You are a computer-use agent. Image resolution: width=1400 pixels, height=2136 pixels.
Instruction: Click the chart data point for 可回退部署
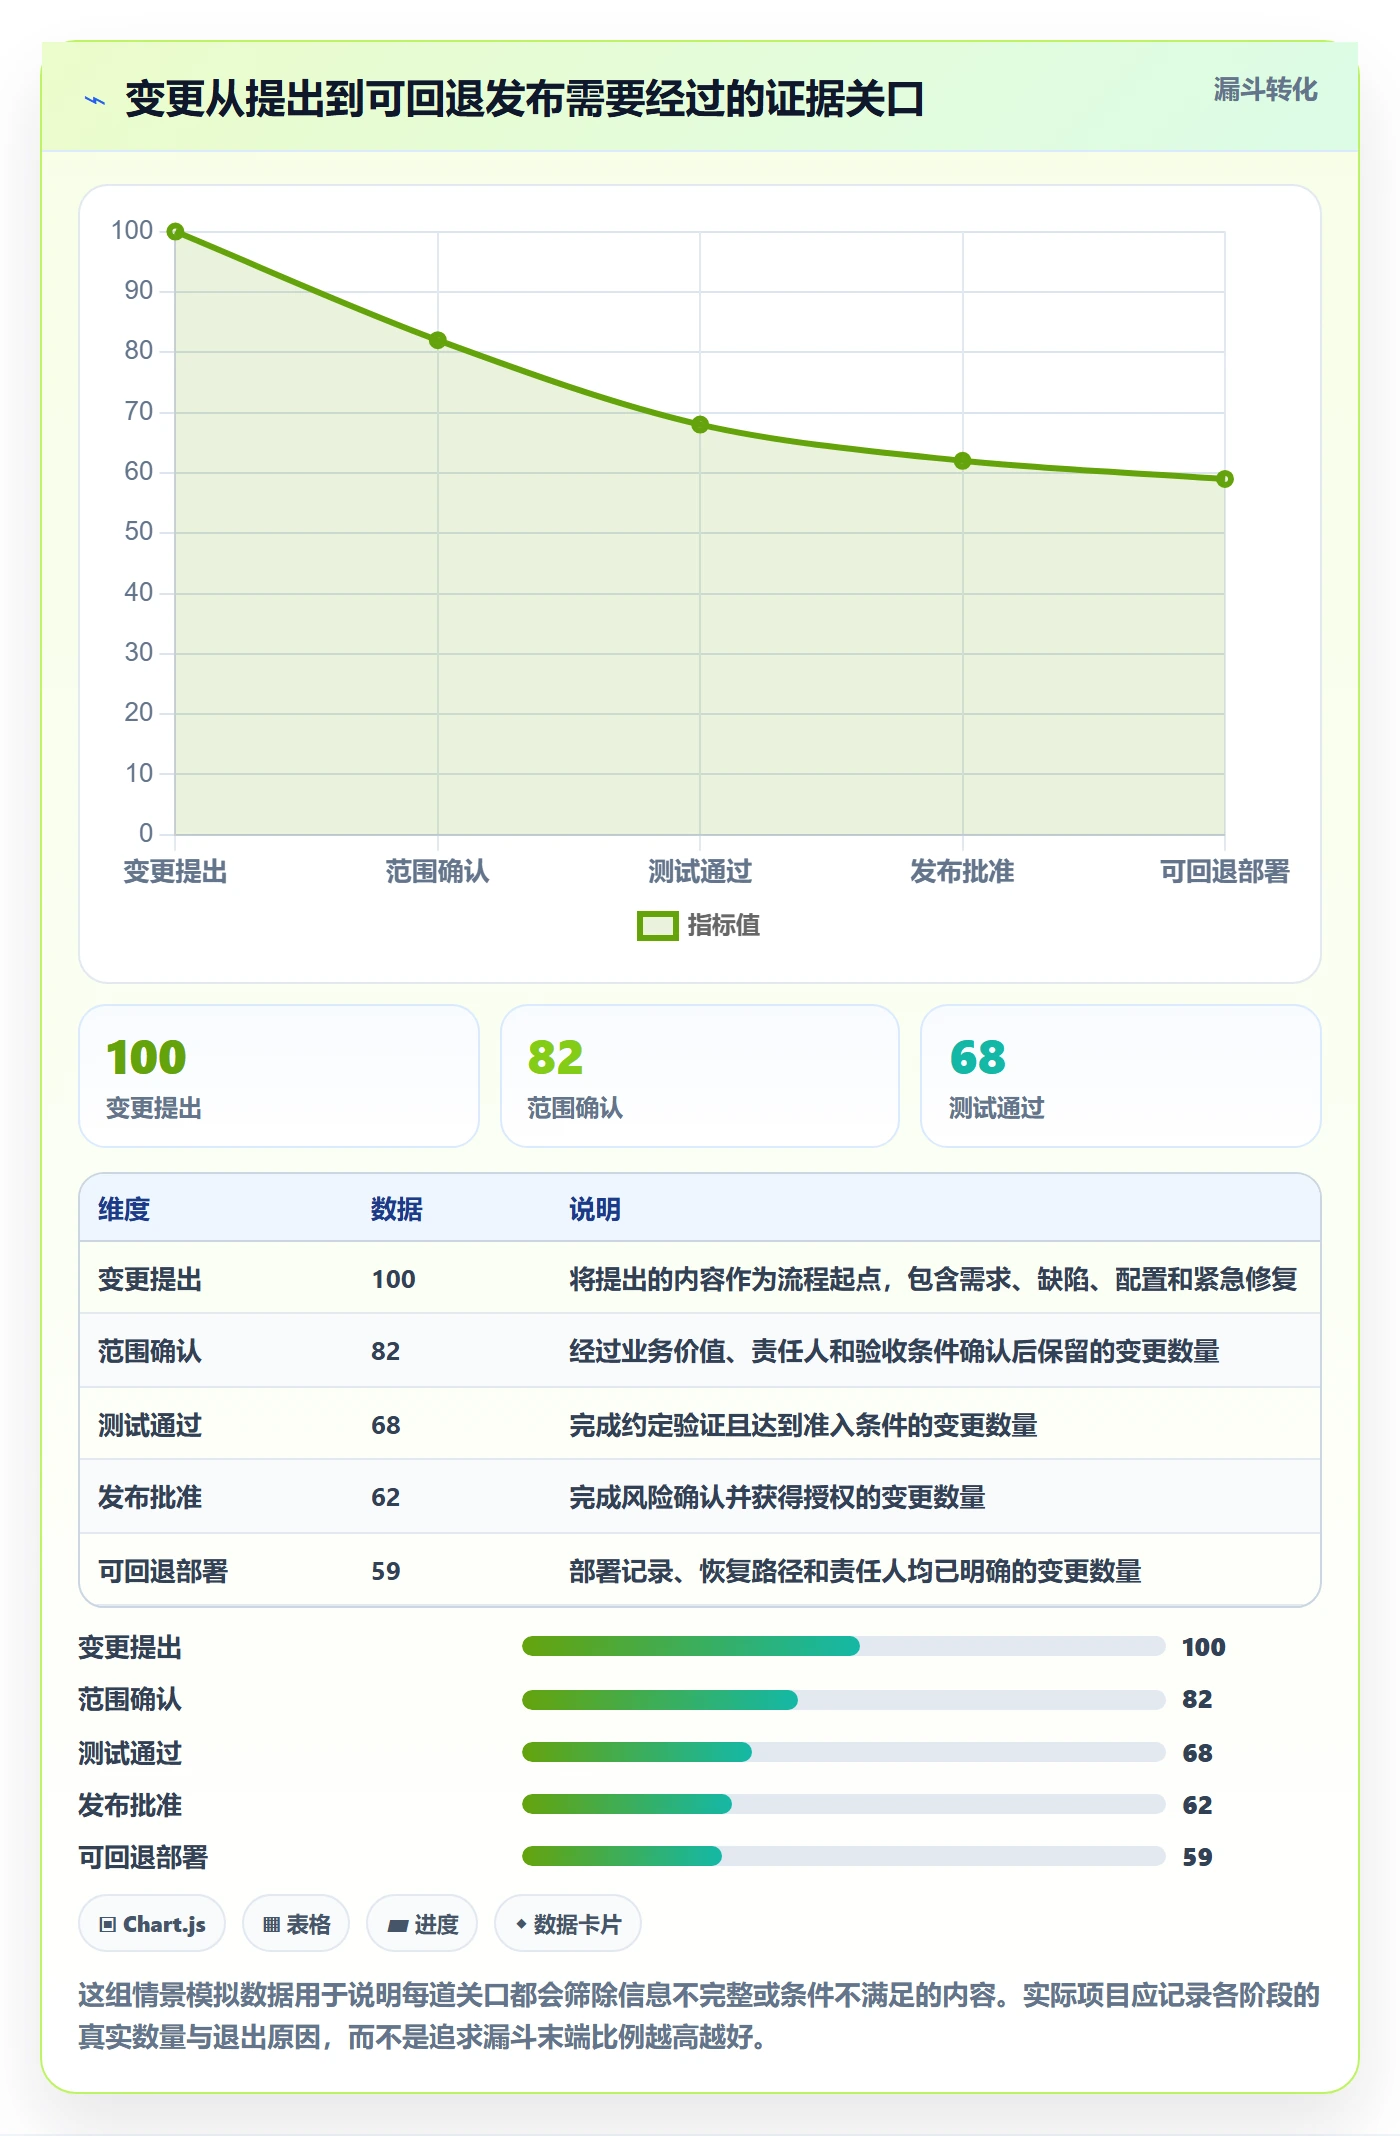[1225, 479]
